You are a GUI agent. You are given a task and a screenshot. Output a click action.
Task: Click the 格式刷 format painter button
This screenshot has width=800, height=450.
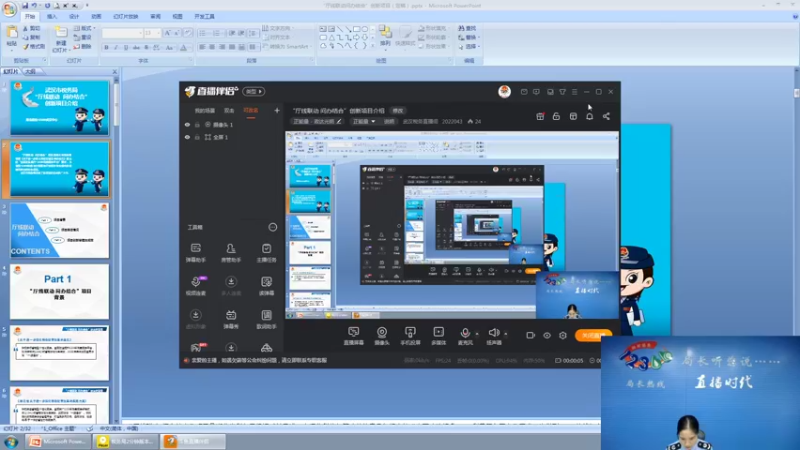34,46
